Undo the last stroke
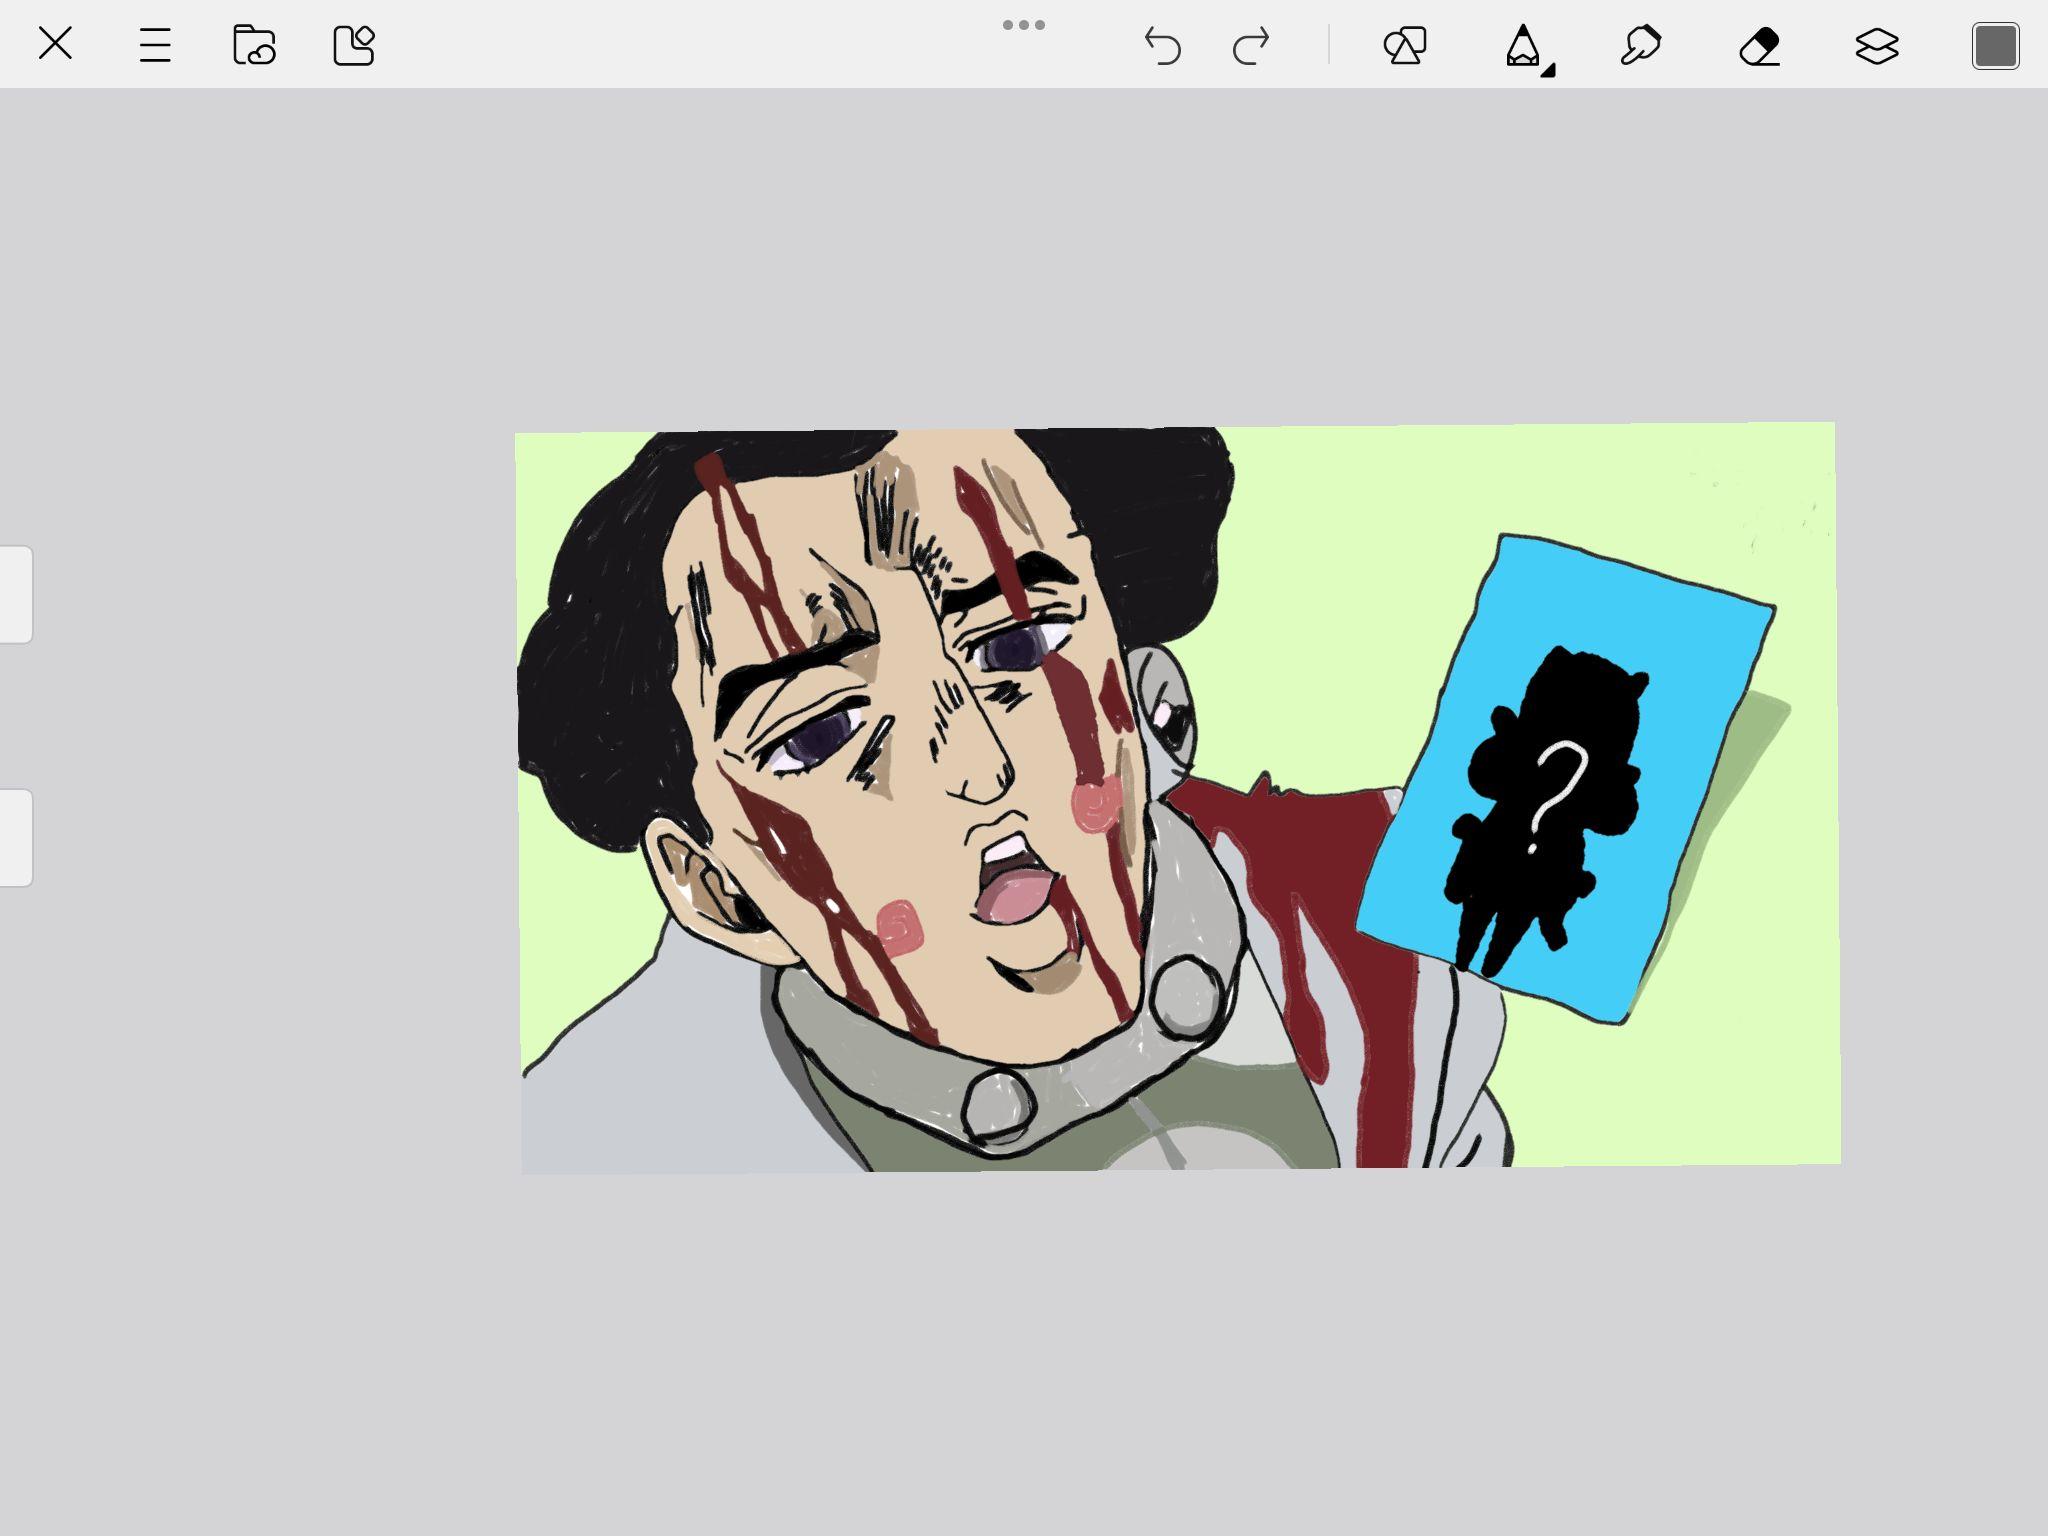The width and height of the screenshot is (2048, 1536). (x=1162, y=46)
